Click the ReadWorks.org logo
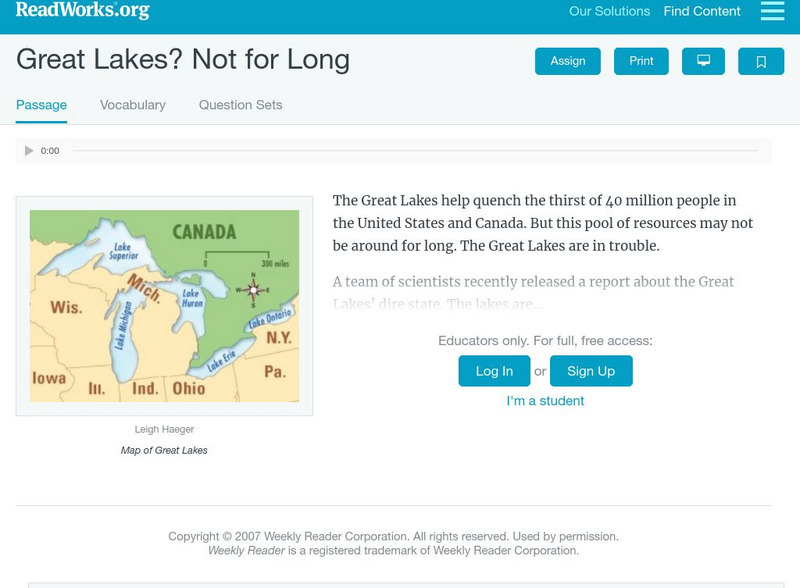800x588 pixels. [x=80, y=11]
